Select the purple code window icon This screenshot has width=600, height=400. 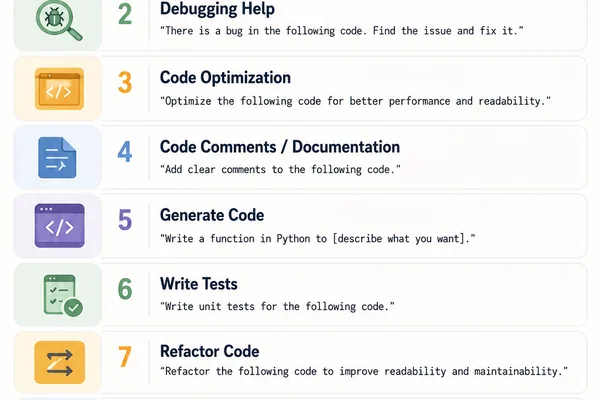click(59, 225)
